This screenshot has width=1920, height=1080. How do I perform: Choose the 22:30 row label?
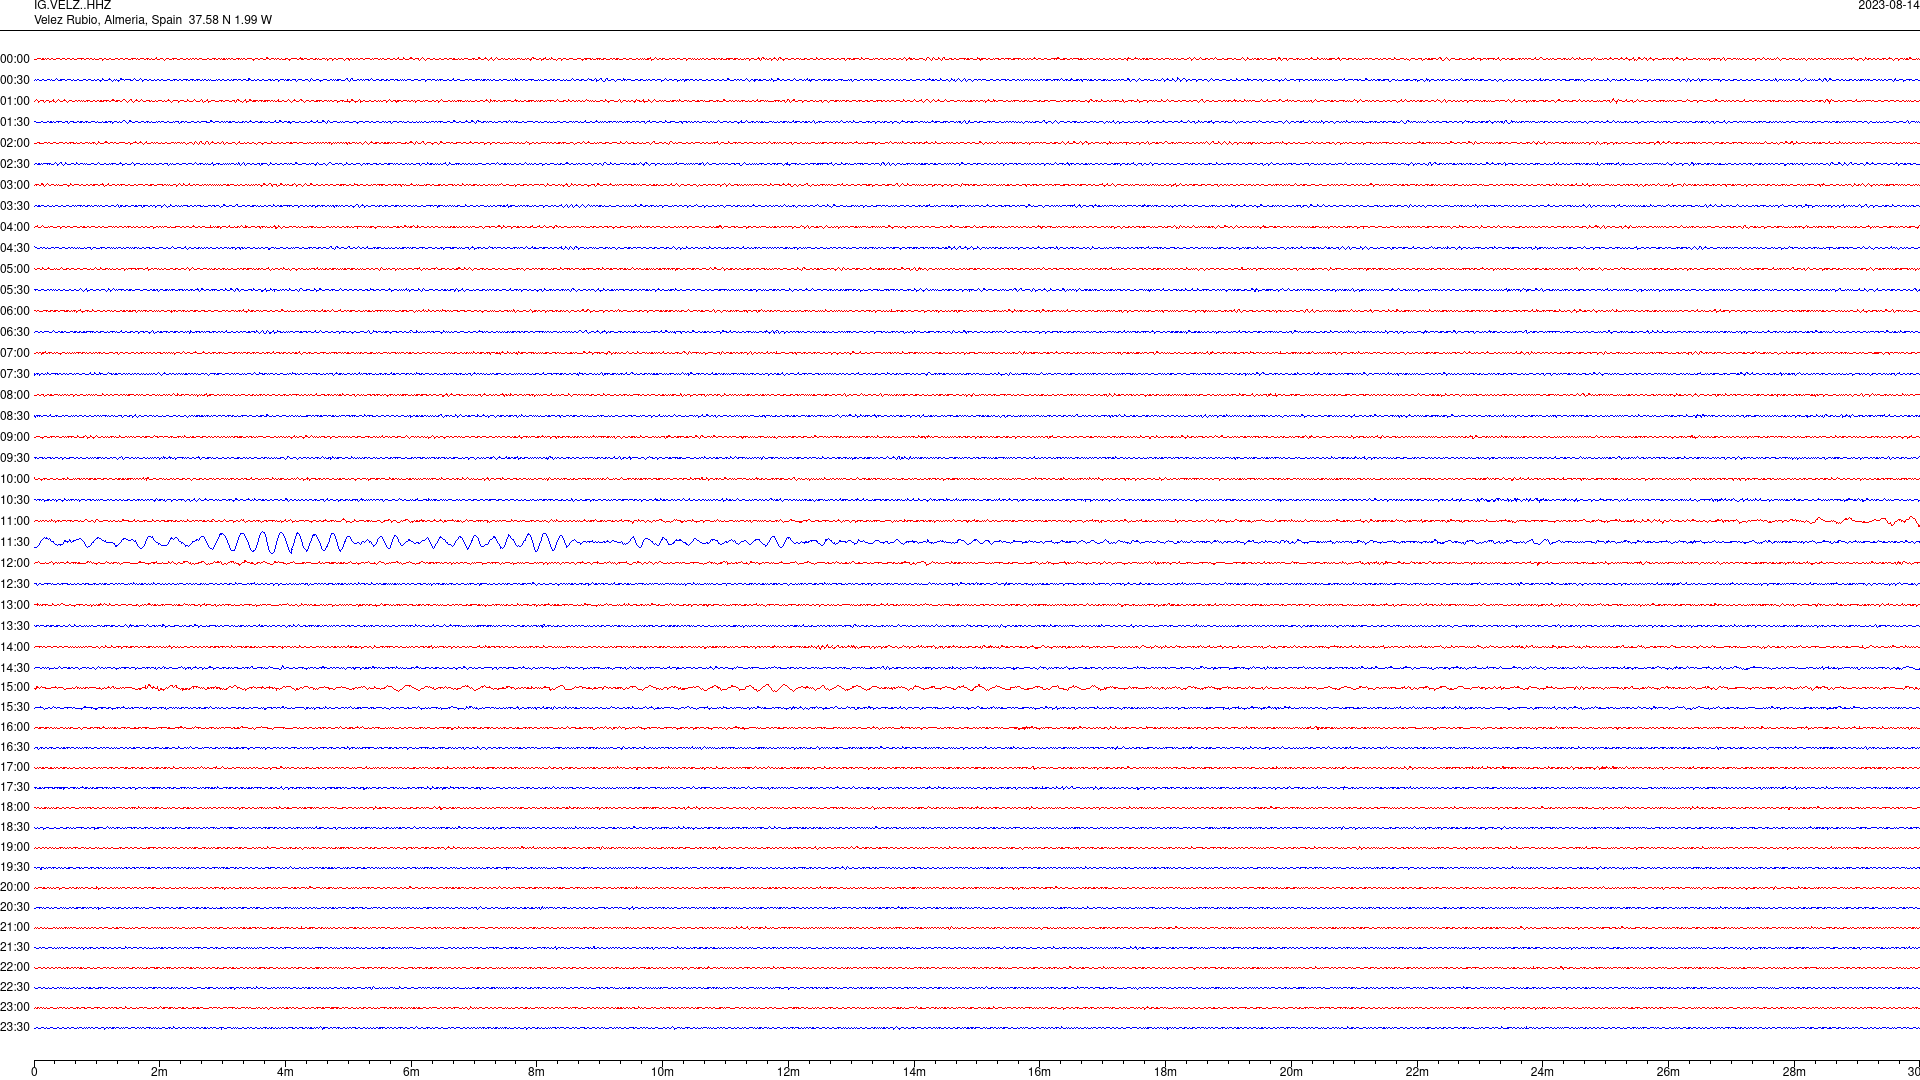coord(15,987)
